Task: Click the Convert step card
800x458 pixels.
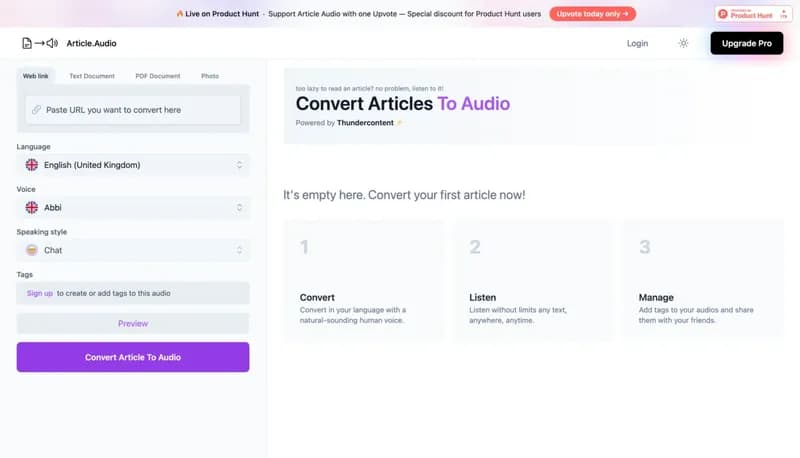Action: [x=364, y=281]
